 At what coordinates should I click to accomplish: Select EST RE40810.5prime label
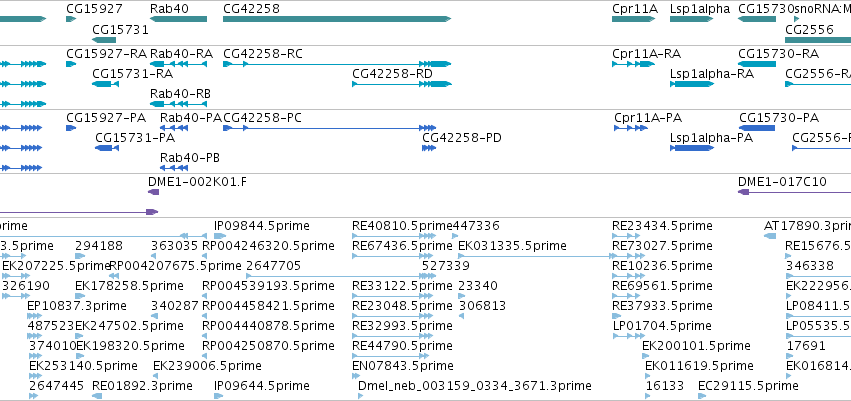(402, 226)
